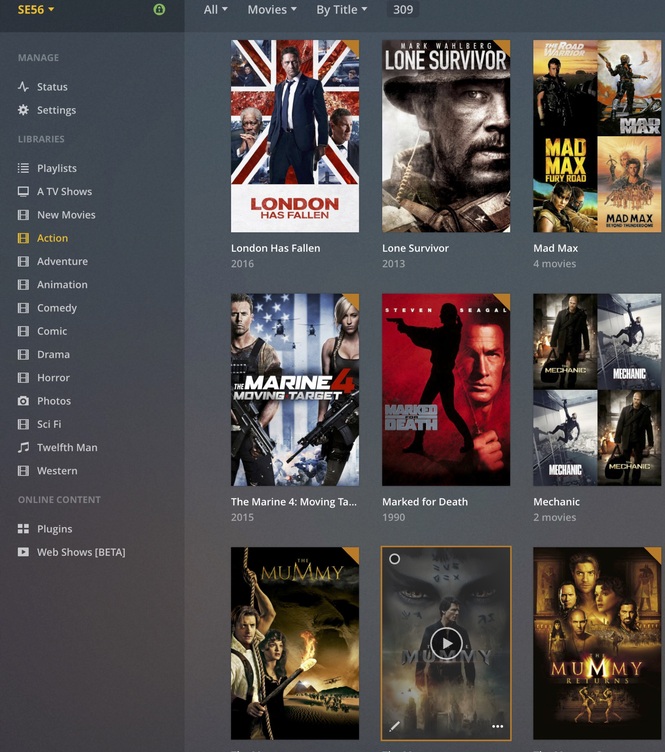
Task: Click the Web Shows play icon
Action: pos(23,552)
